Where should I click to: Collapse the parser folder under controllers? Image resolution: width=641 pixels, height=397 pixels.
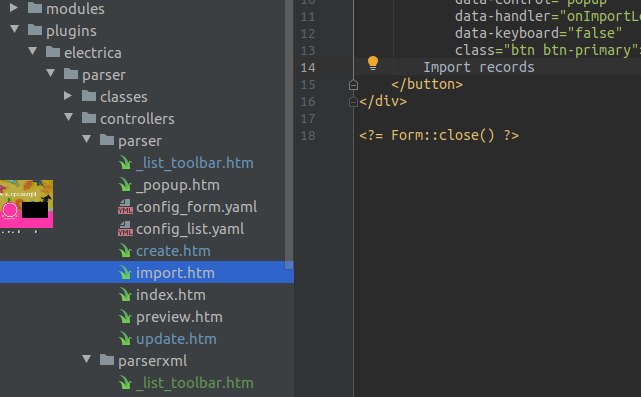[86, 139]
